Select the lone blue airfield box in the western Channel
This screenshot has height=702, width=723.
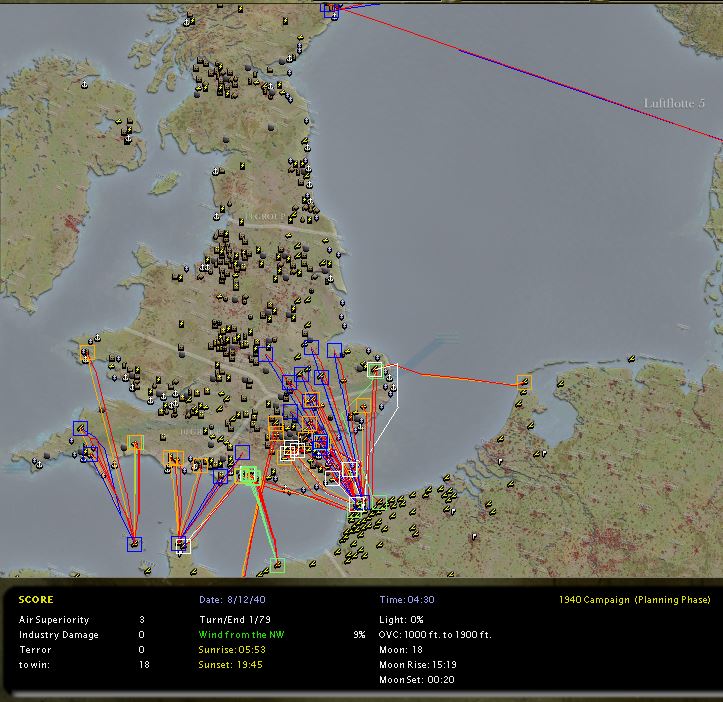(x=134, y=544)
